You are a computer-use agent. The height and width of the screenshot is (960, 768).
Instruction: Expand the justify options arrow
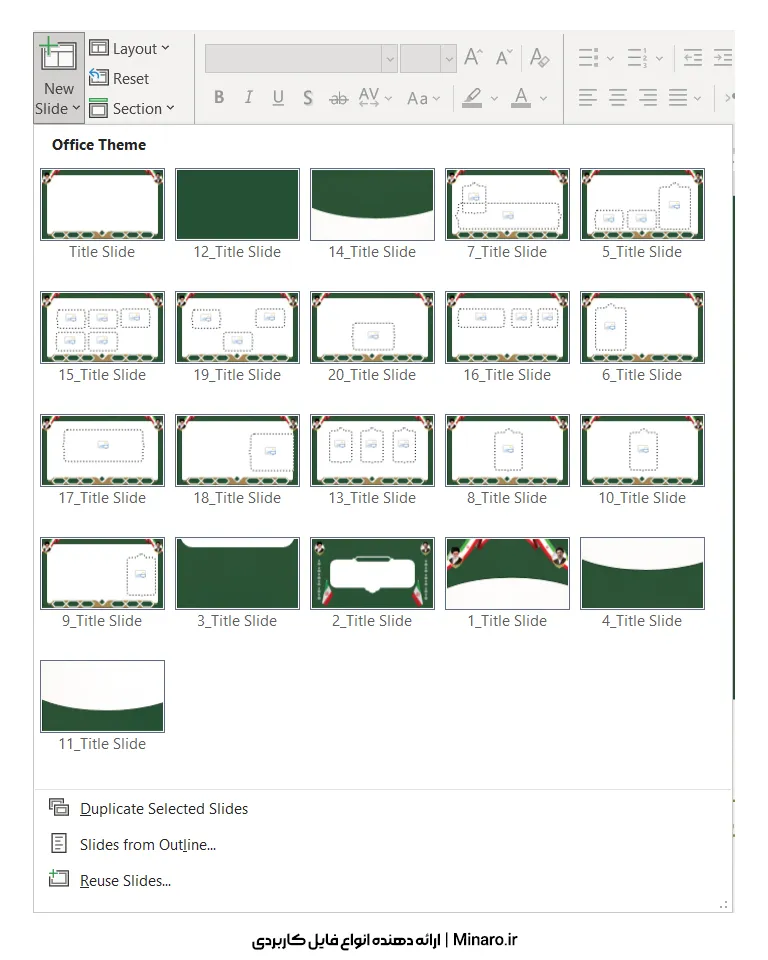click(x=697, y=98)
